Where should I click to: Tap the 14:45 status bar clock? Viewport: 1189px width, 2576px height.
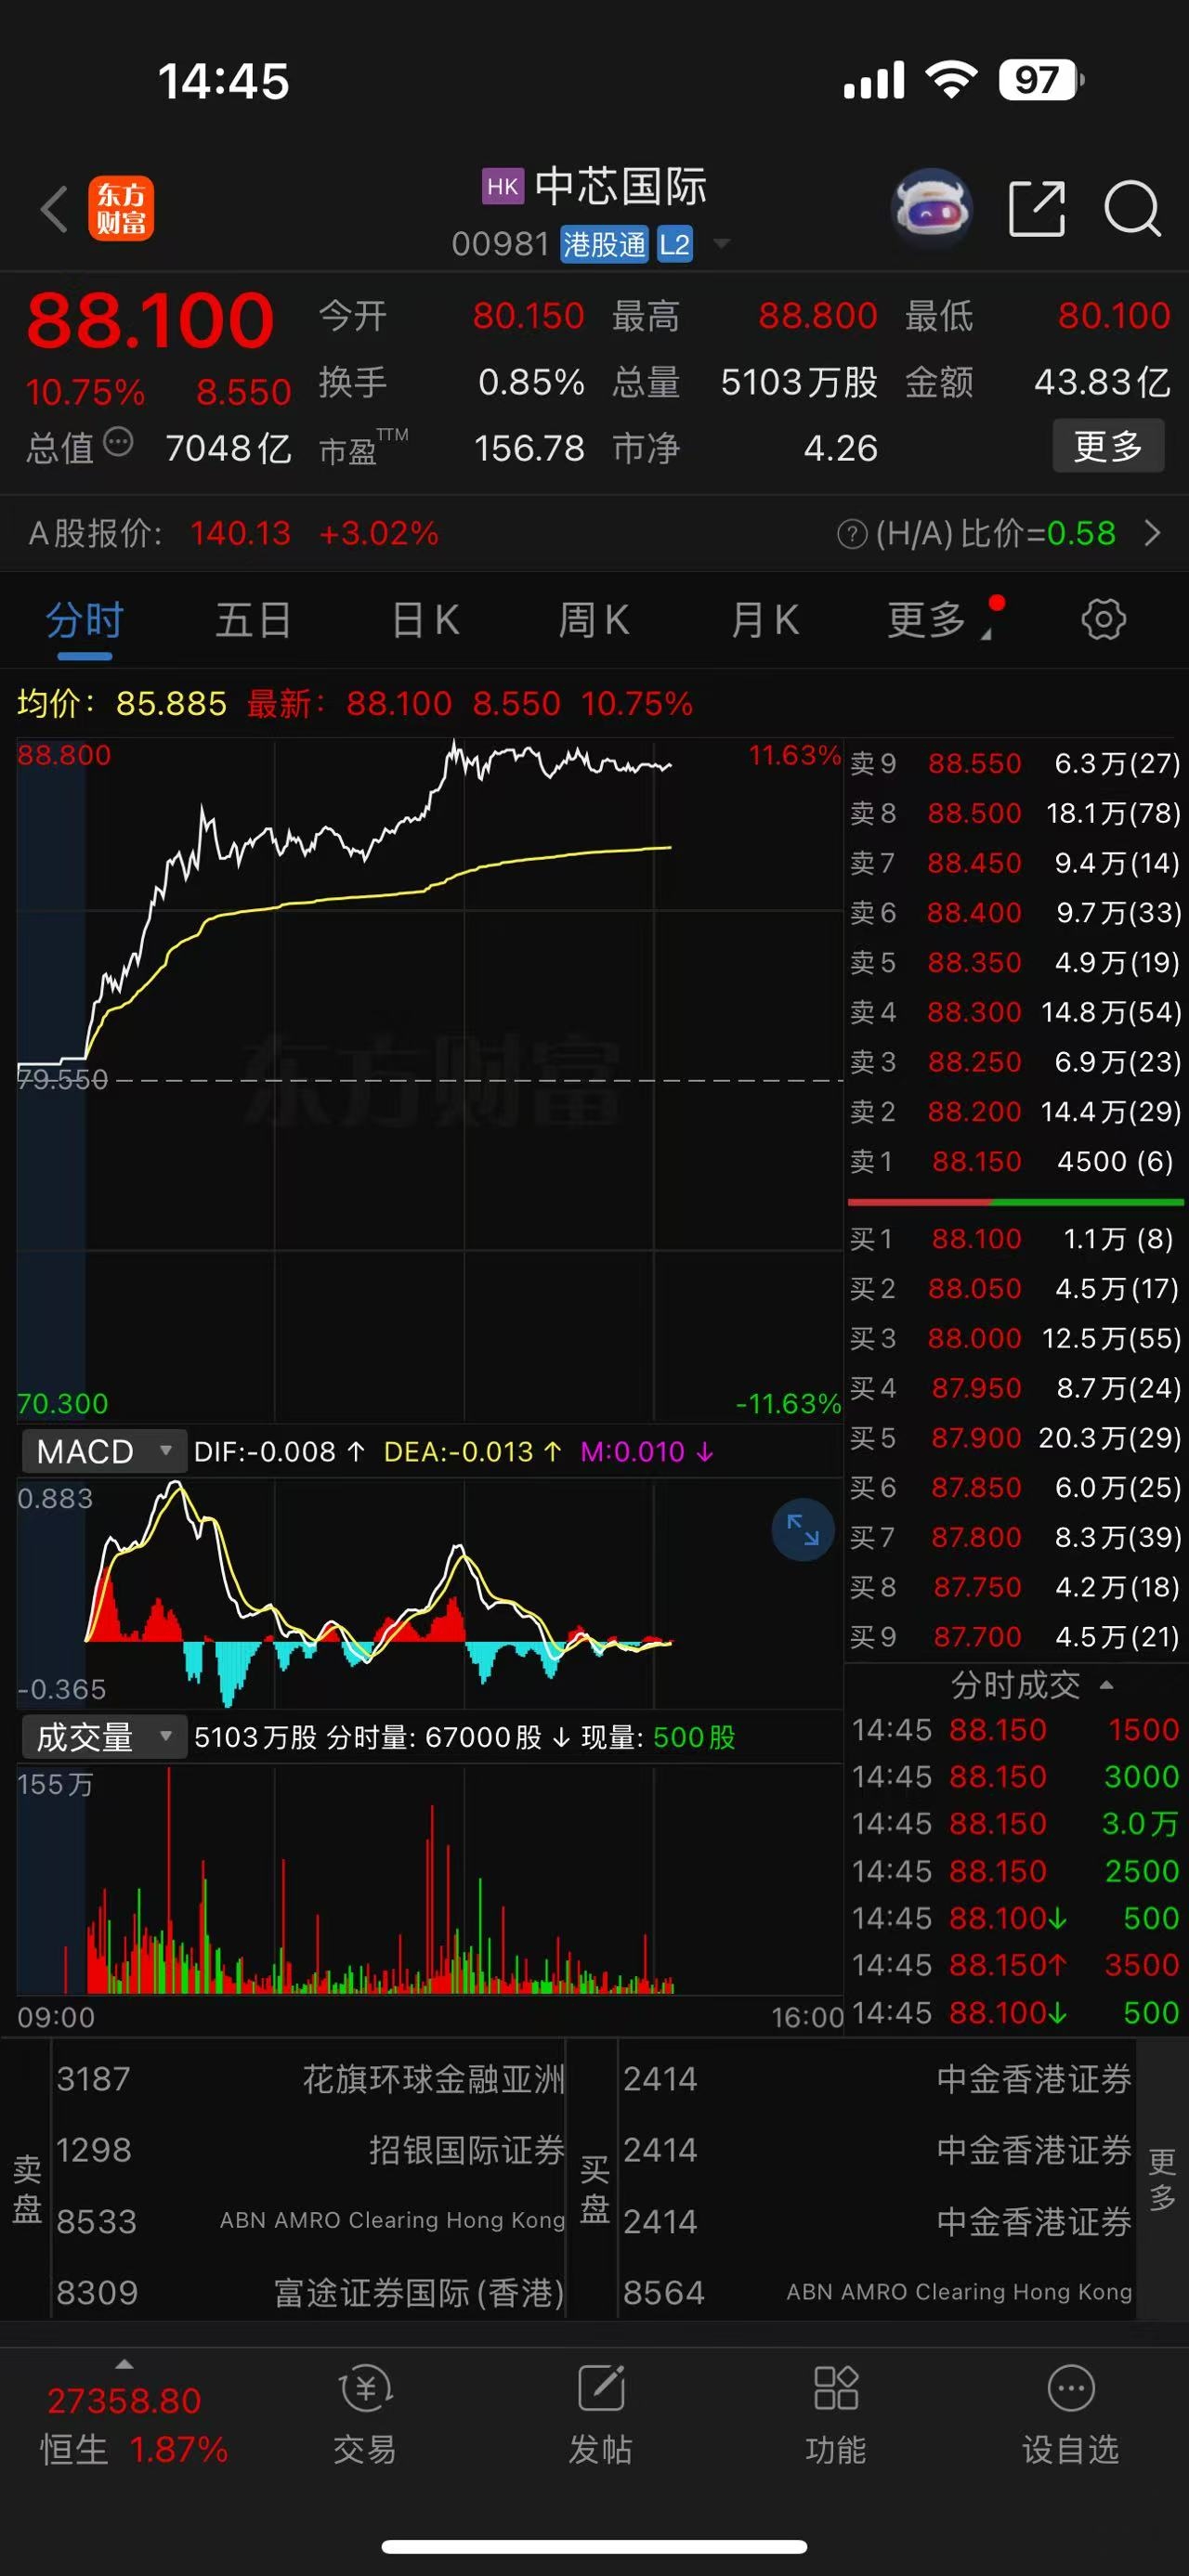(223, 81)
